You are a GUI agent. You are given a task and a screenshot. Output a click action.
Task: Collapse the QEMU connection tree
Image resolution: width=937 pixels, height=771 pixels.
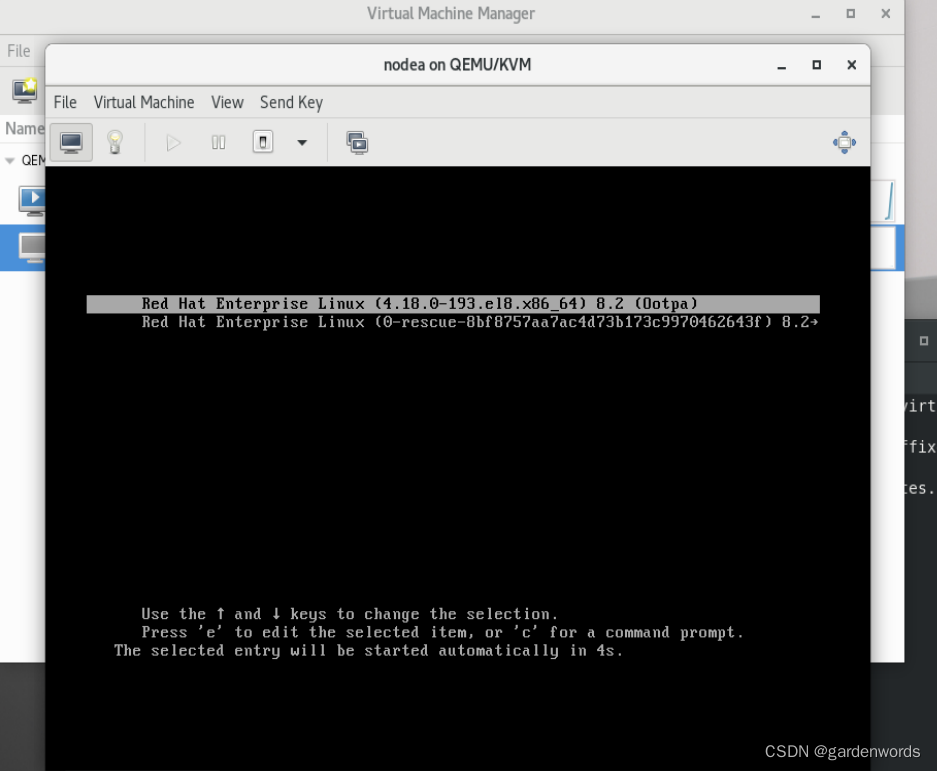10,160
